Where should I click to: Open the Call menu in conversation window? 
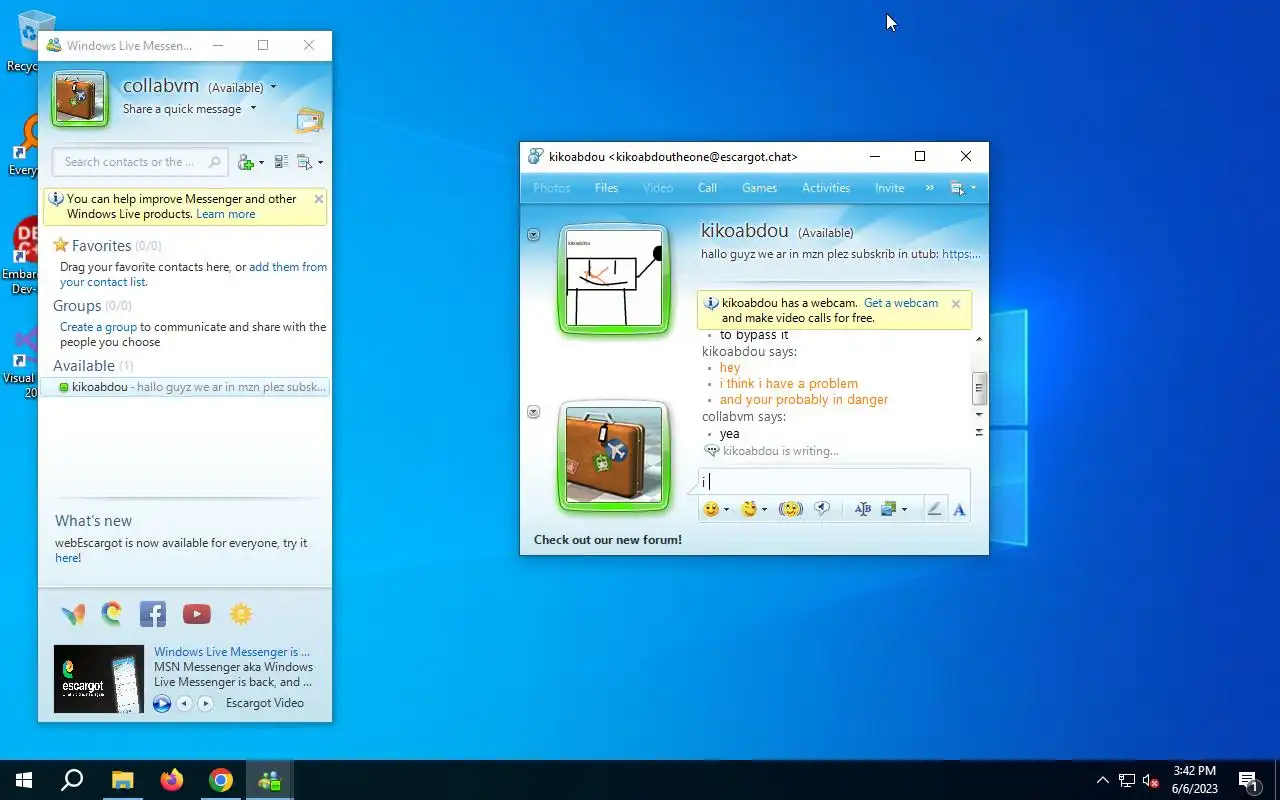[707, 188]
